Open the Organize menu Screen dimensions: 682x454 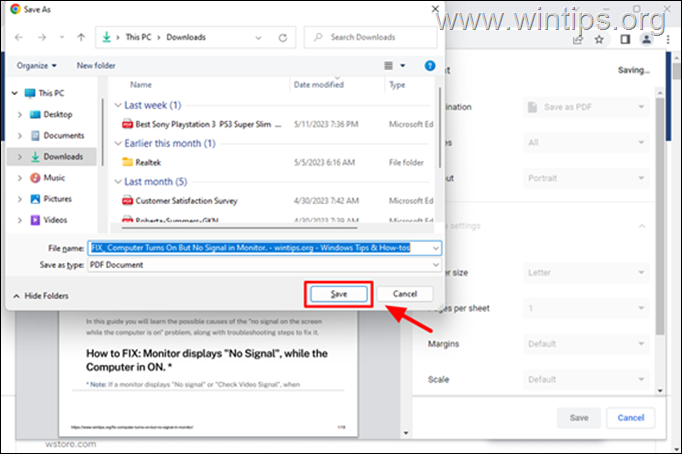[x=37, y=66]
